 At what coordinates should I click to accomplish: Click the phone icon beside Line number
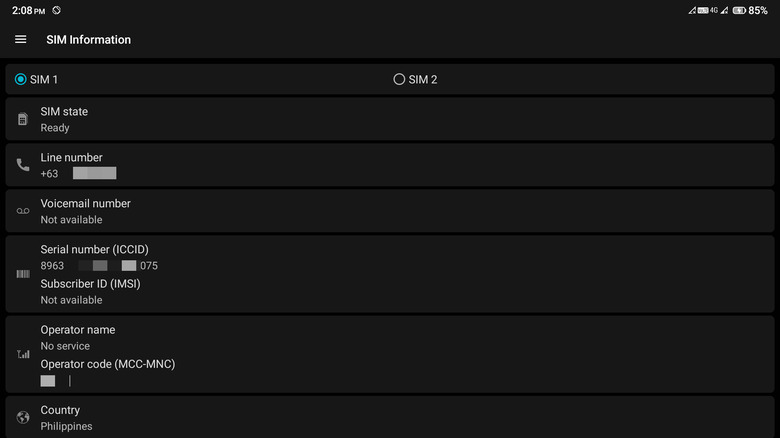click(x=22, y=165)
